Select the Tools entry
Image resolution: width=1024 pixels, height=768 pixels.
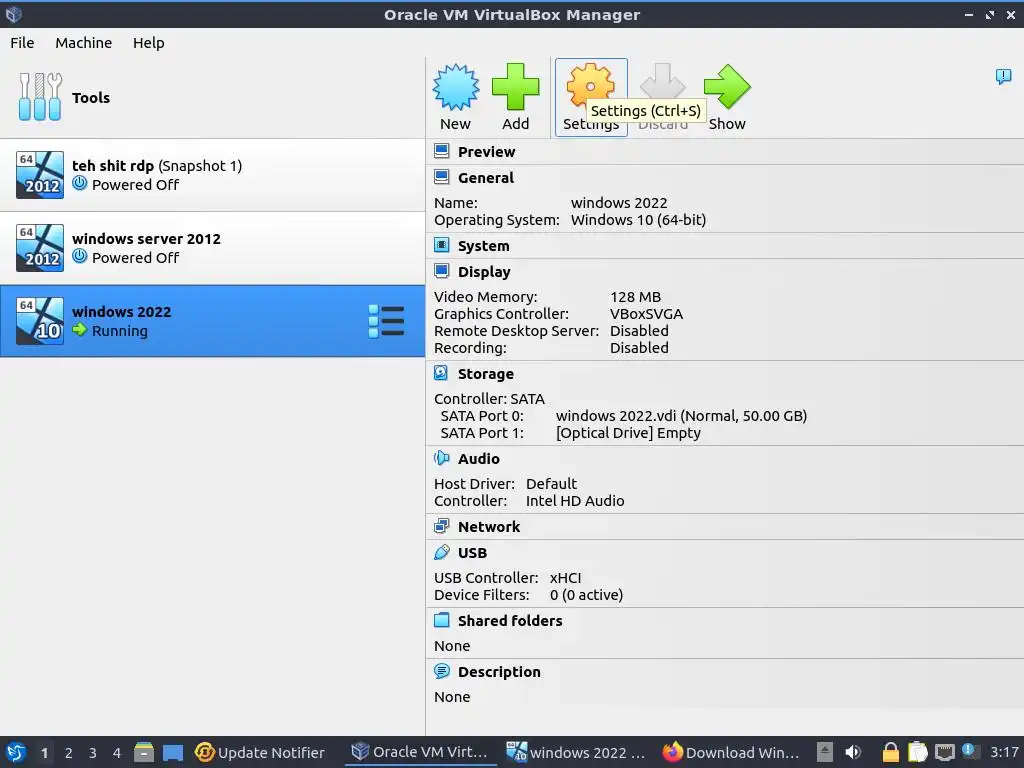point(212,98)
